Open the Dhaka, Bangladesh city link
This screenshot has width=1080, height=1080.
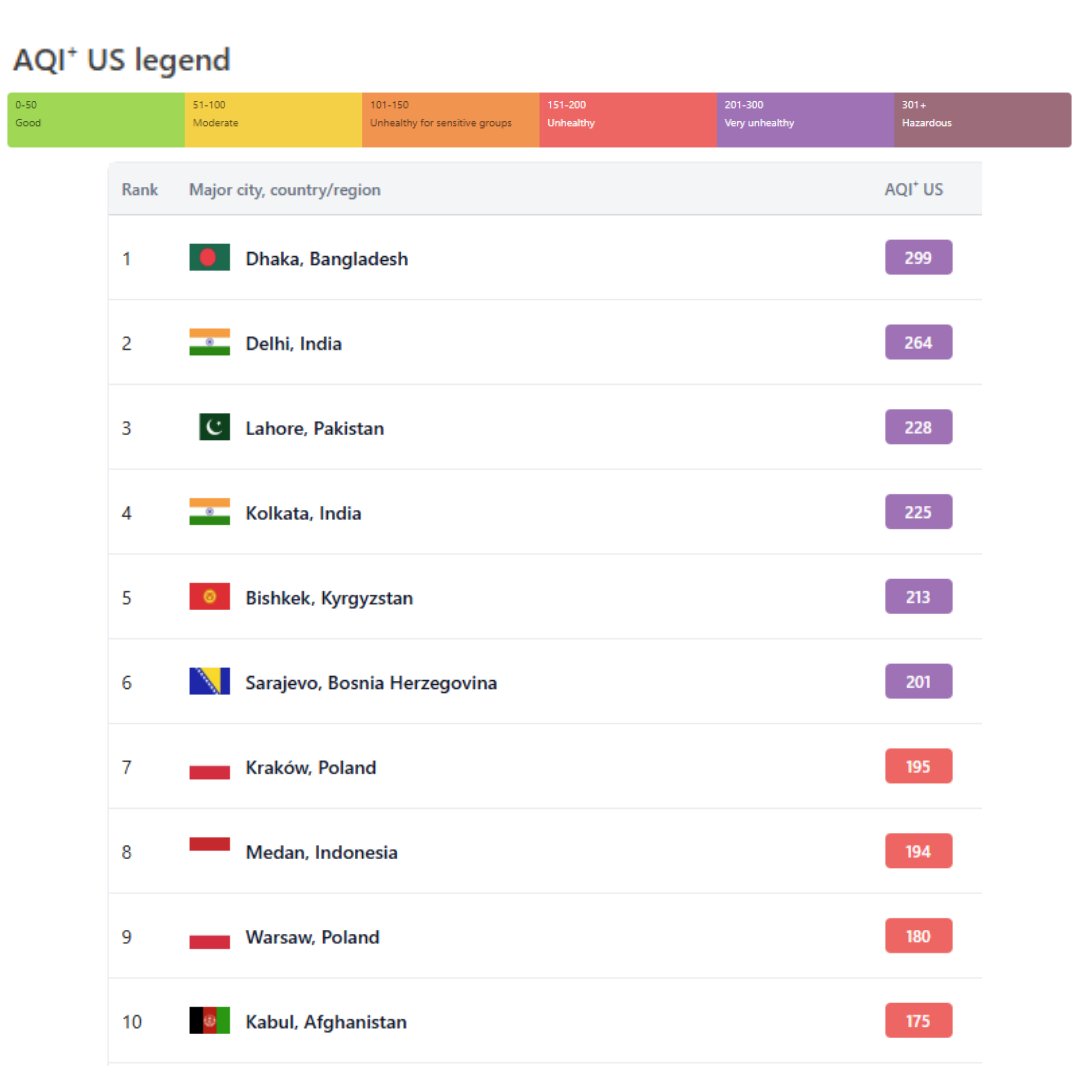point(326,259)
